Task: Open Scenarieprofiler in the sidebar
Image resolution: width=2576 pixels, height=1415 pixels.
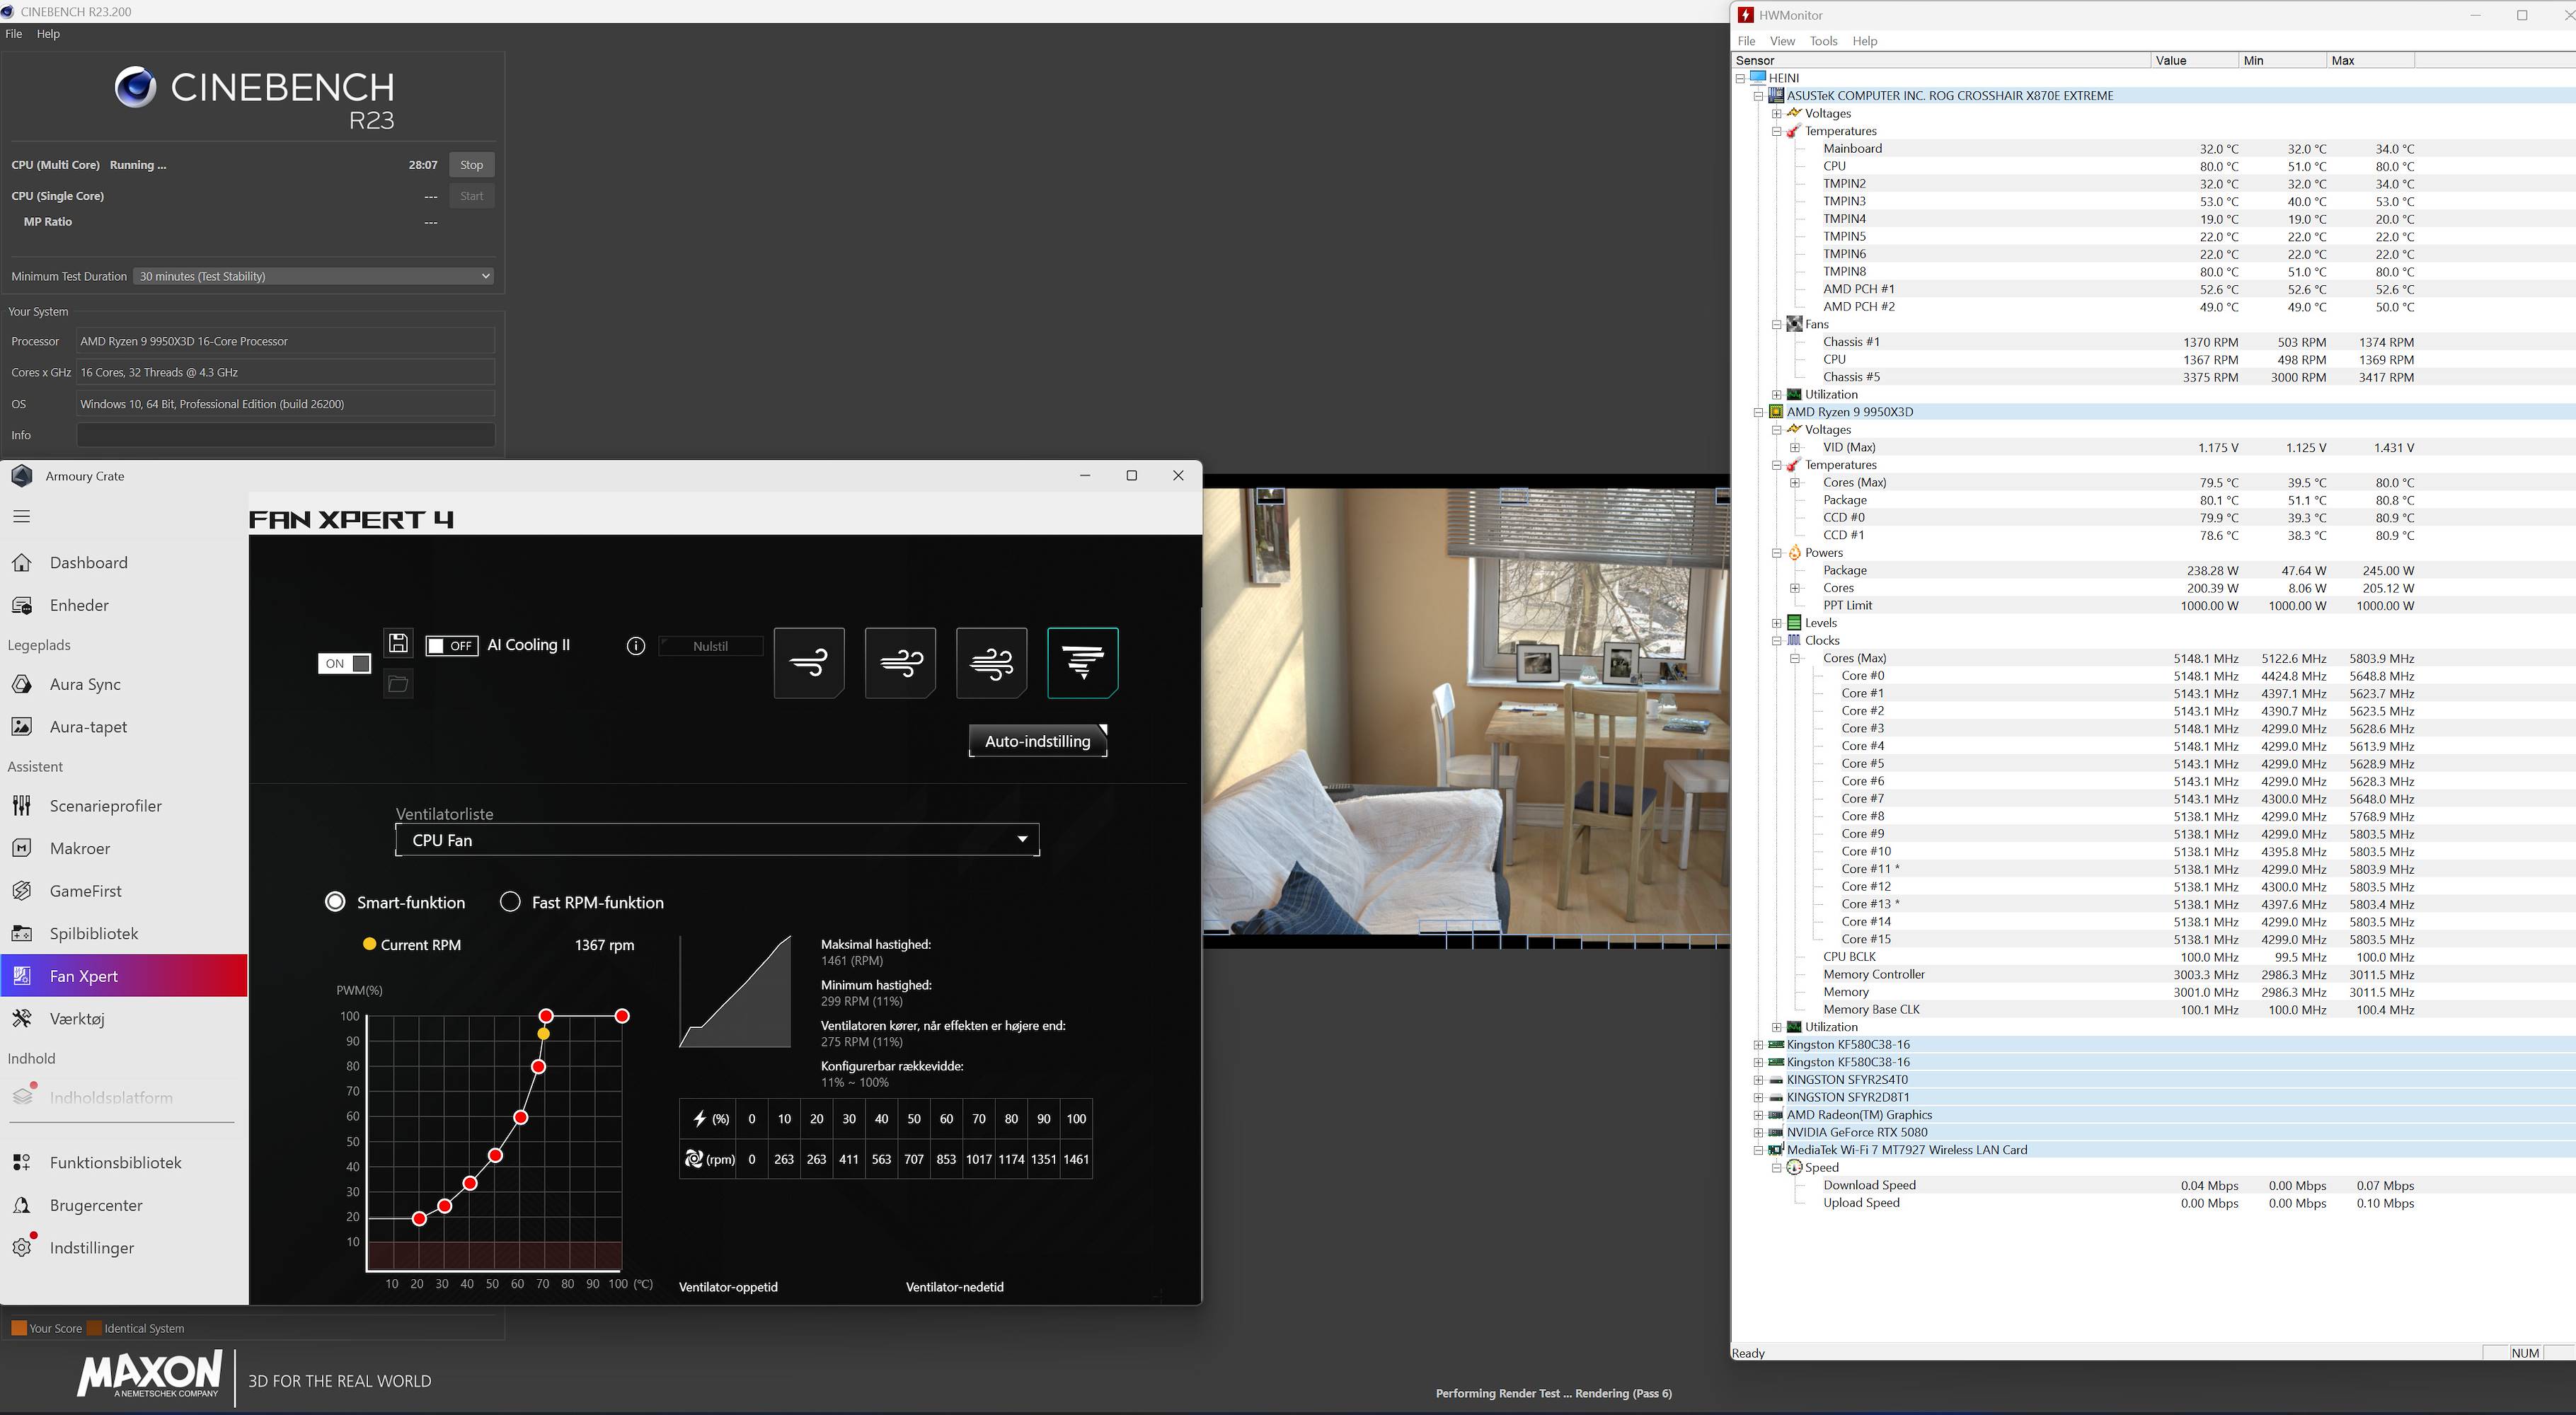Action: point(123,806)
